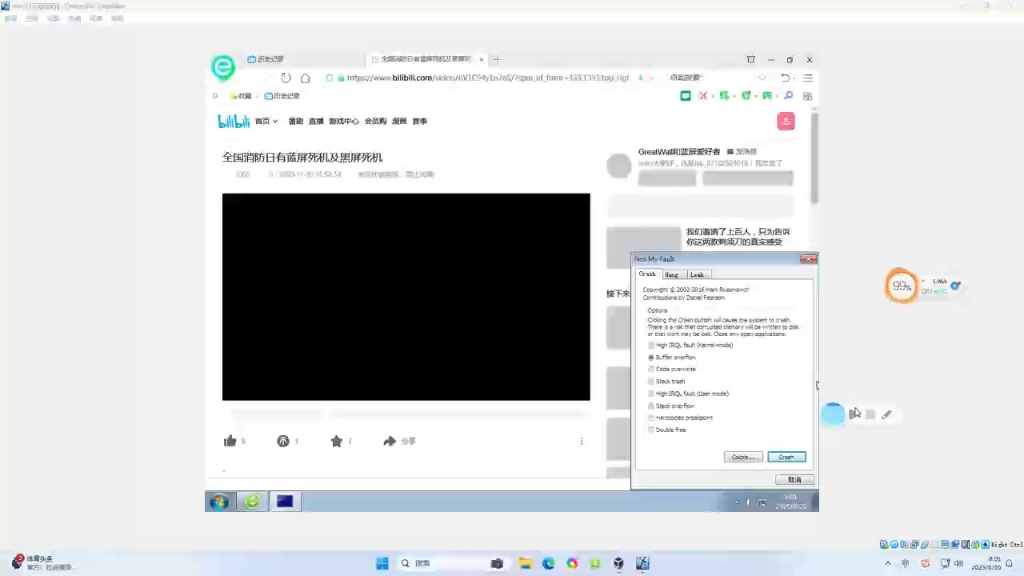Open browser undo closed tab icon
1024x576 pixels.
point(785,78)
